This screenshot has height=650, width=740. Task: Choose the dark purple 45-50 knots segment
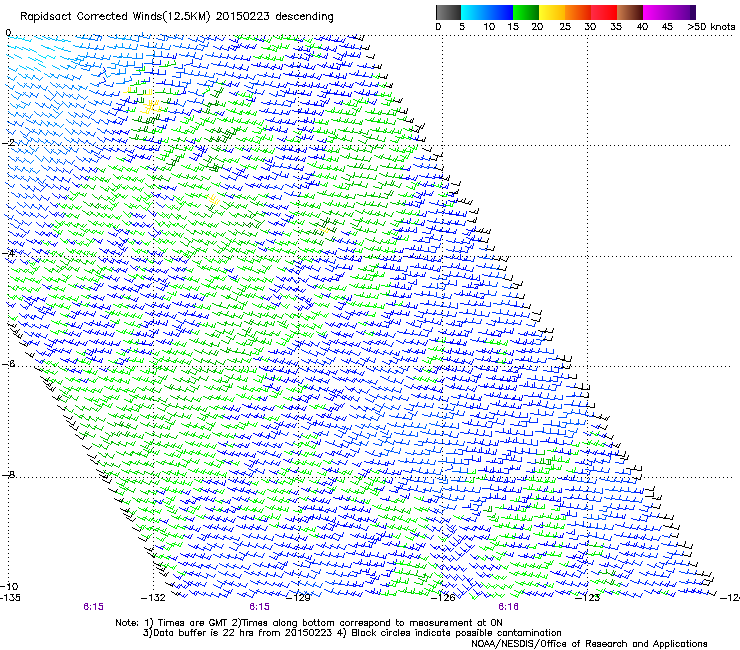[682, 12]
